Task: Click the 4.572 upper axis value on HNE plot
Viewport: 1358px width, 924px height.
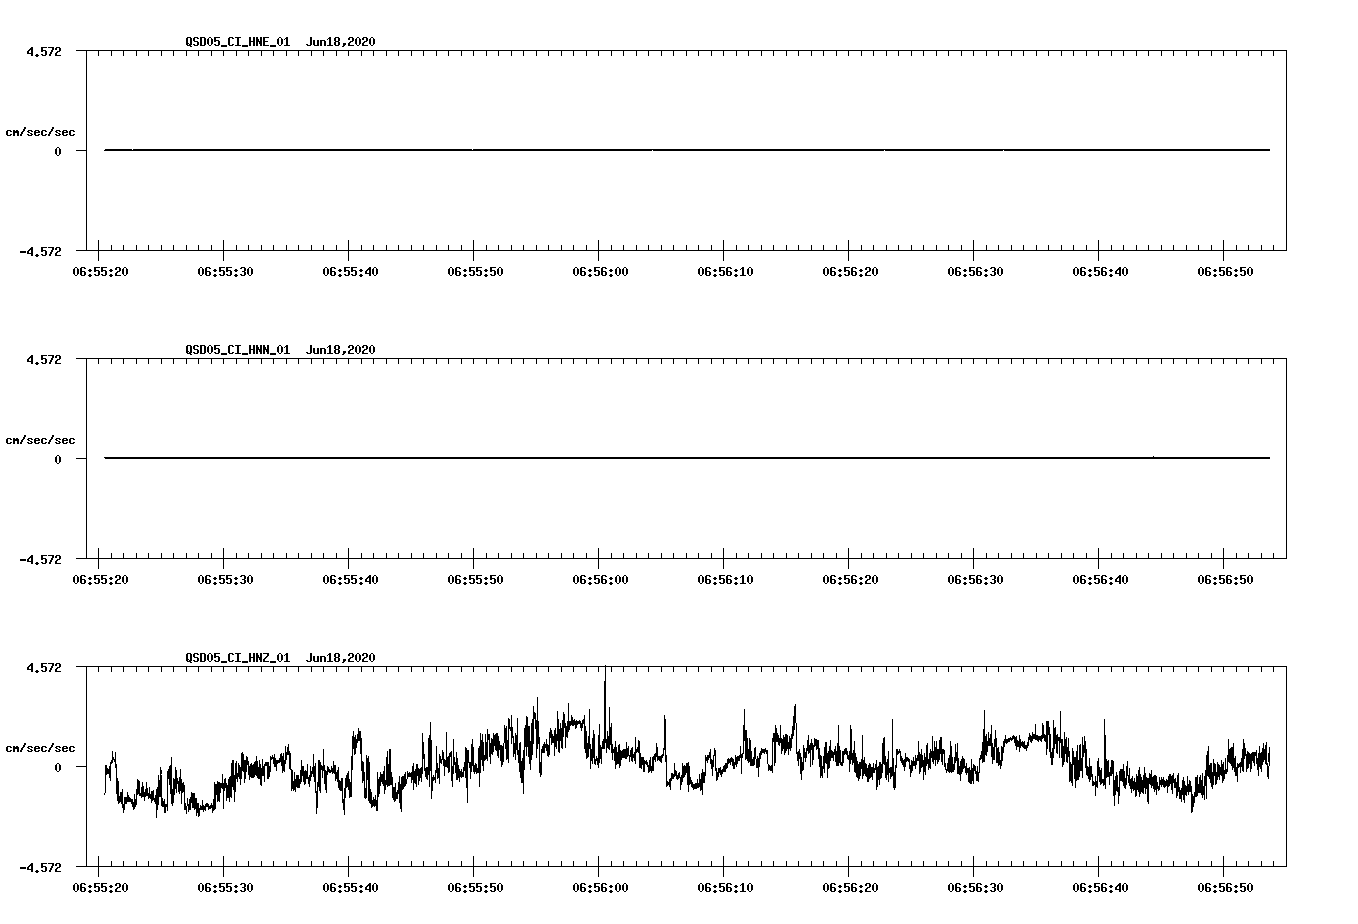Action: [x=44, y=51]
